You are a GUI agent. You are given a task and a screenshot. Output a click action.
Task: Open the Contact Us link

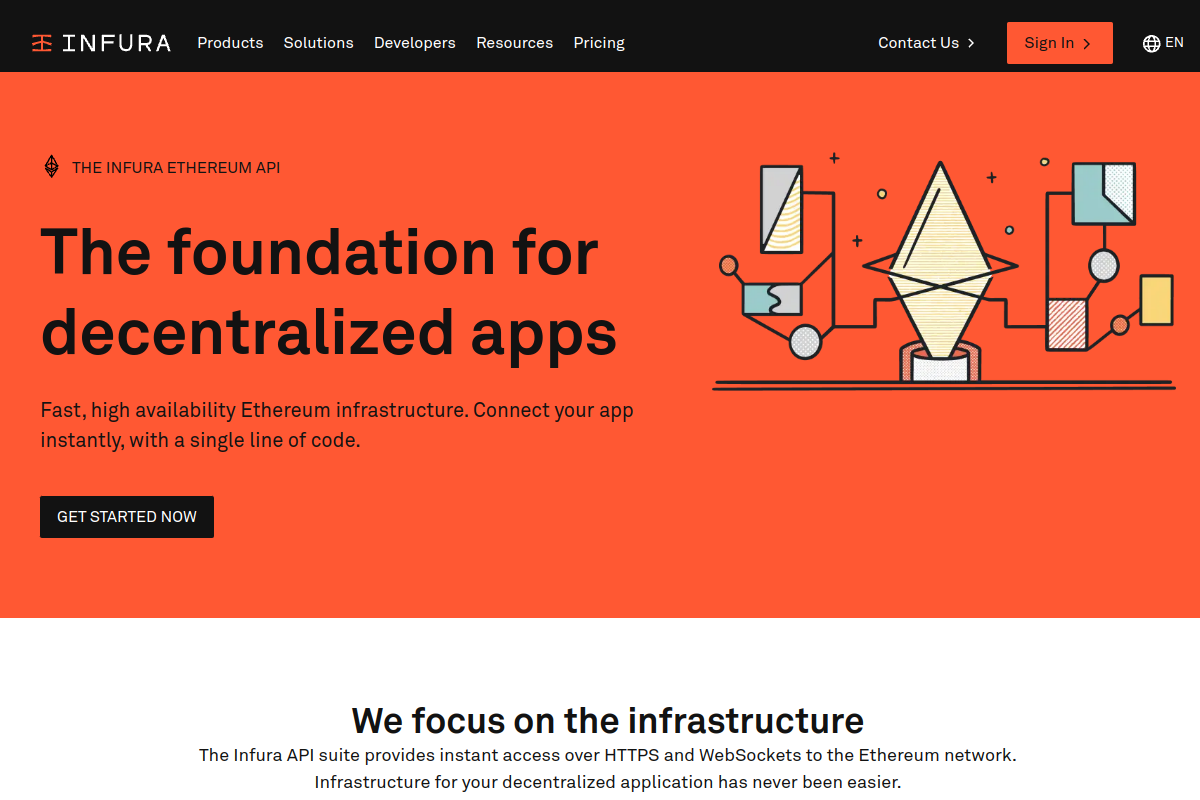pyautogui.click(x=927, y=43)
